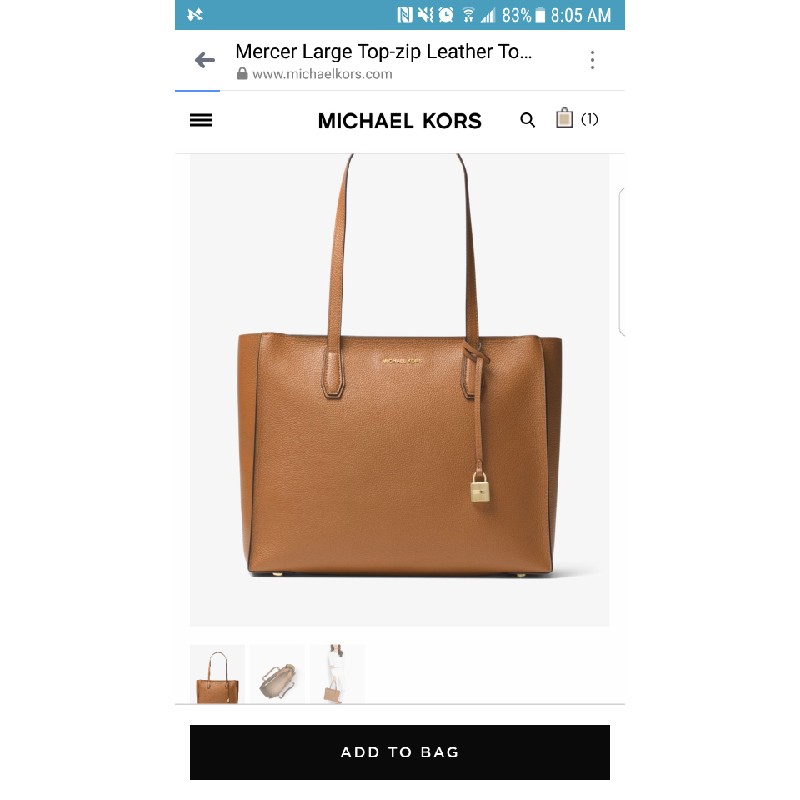
Task: Click the ADD TO BAG button
Action: coord(399,752)
